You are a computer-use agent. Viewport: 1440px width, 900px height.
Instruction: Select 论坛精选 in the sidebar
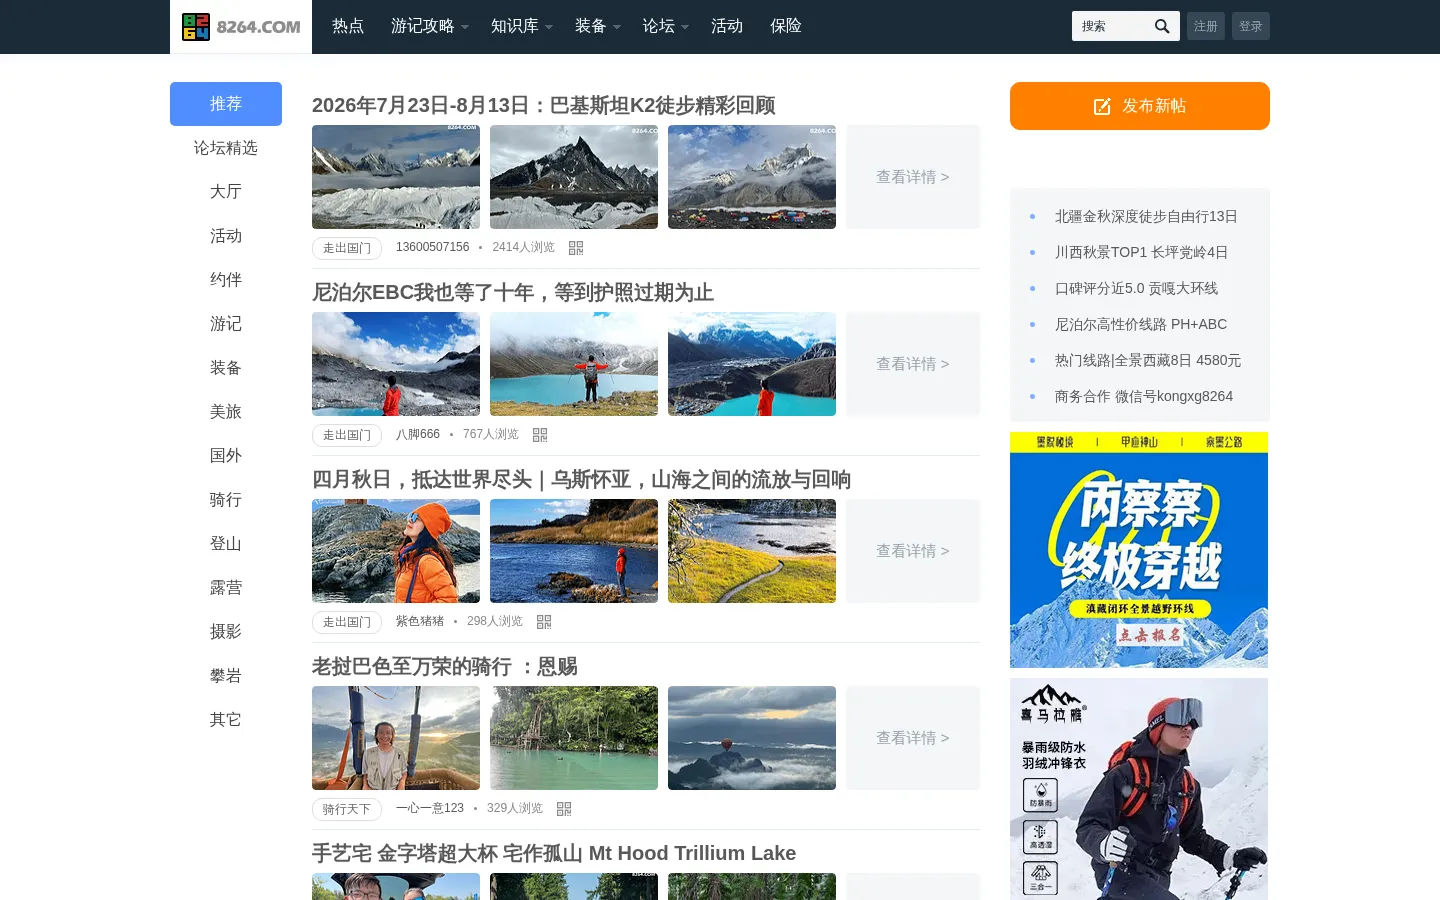(x=226, y=148)
